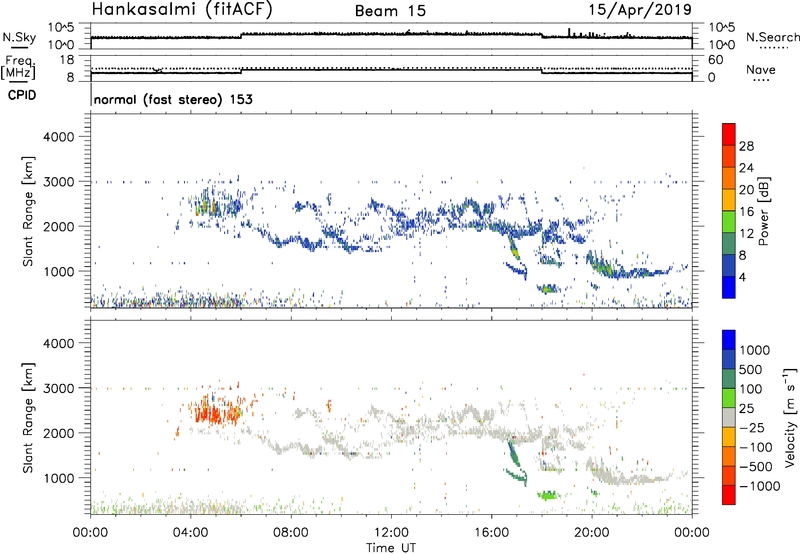This screenshot has width=800, height=554.
Task: Pick the light green segment of power colorbar
Action: 729,222
